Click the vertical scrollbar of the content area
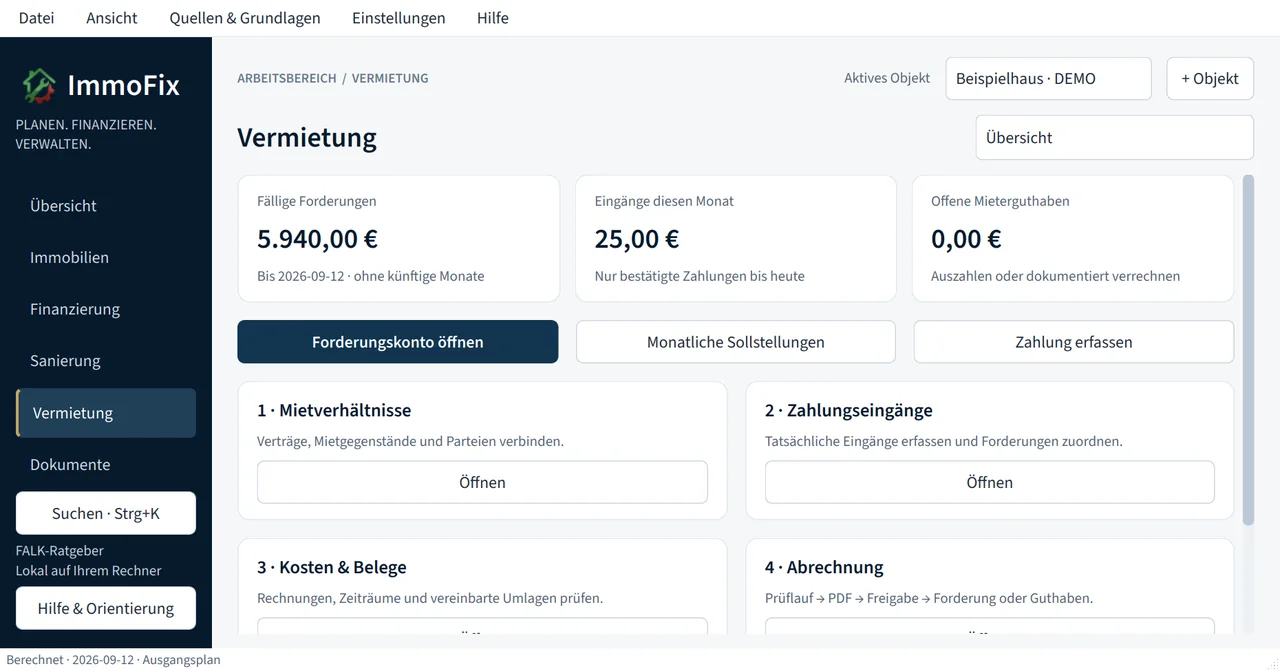The height and width of the screenshot is (671, 1280). click(x=1248, y=350)
